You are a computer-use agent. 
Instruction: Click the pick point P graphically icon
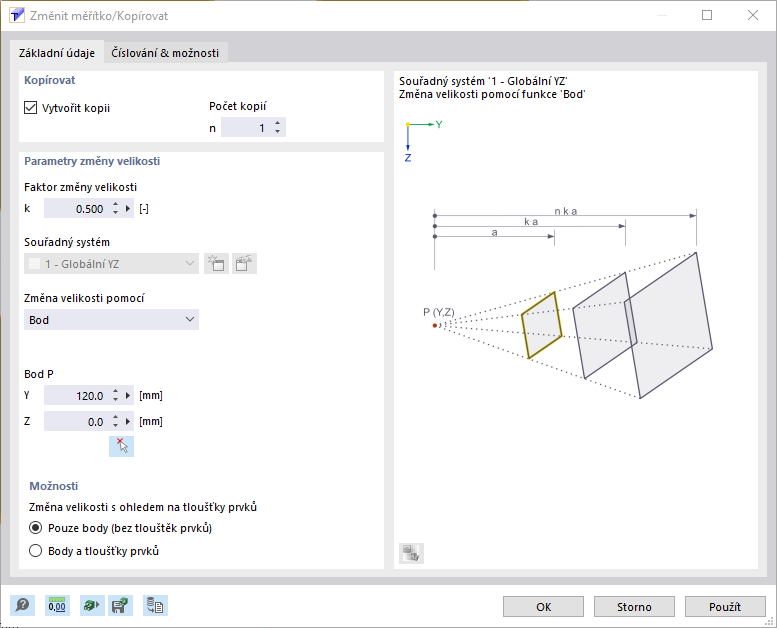click(x=121, y=446)
